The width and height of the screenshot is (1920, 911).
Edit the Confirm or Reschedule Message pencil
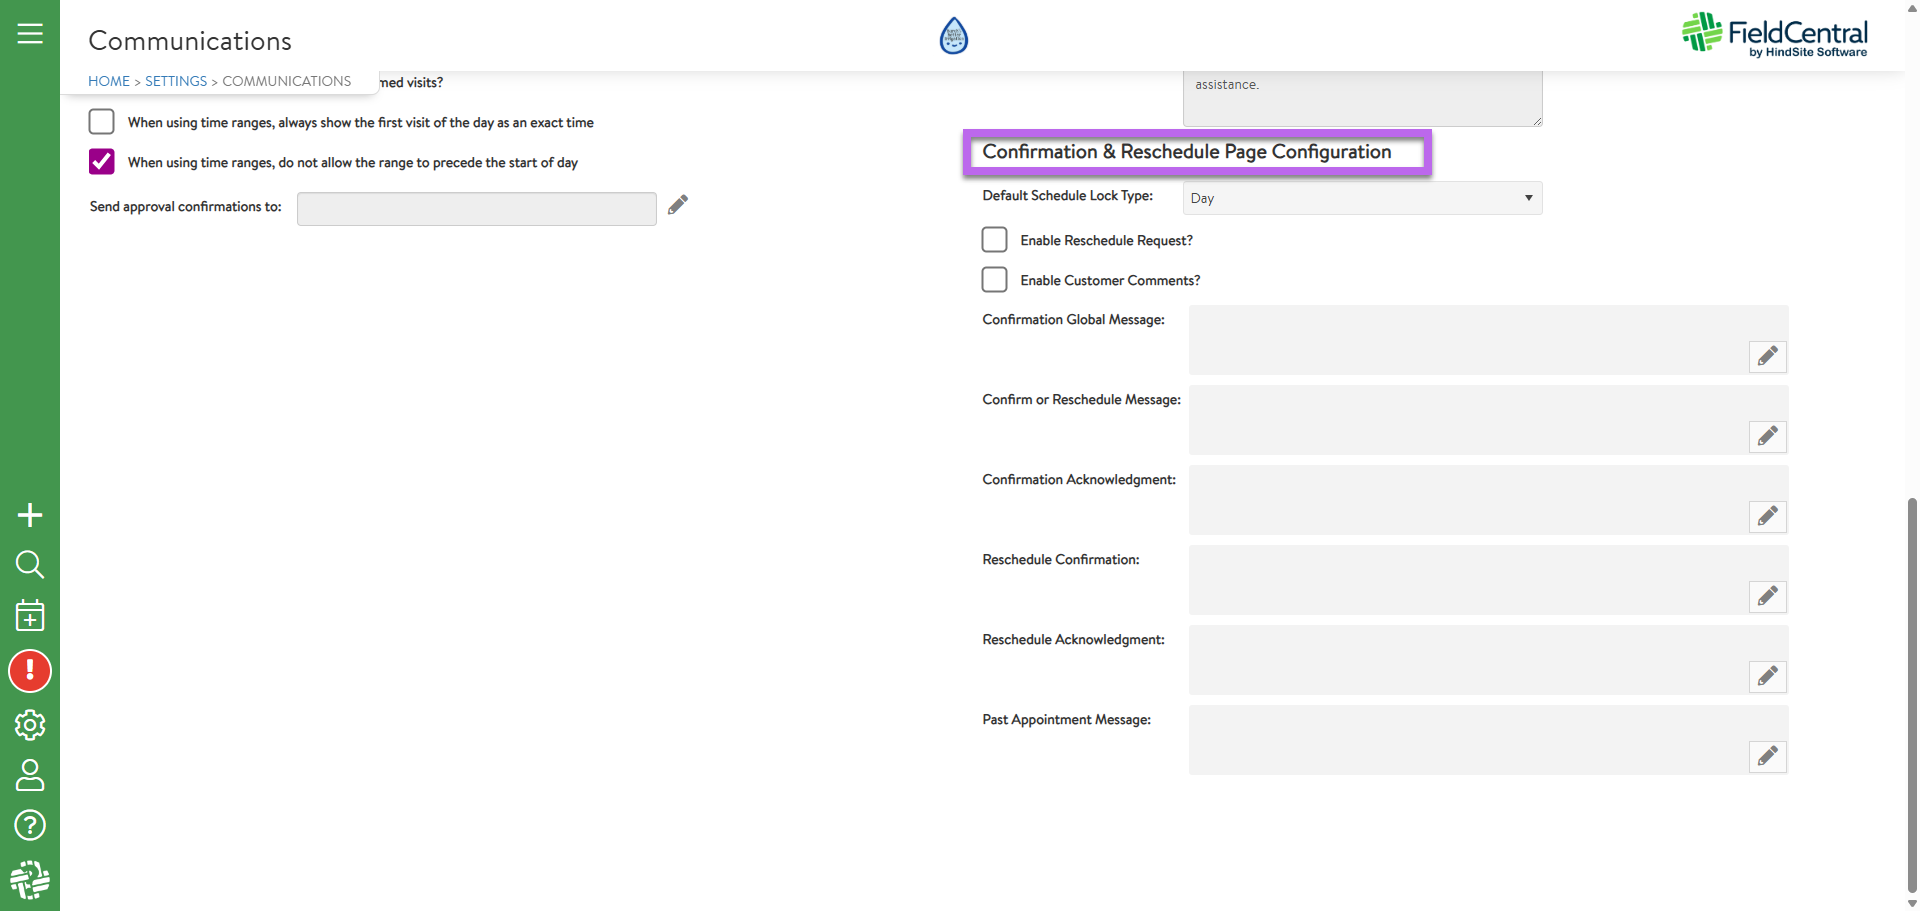[x=1768, y=436]
